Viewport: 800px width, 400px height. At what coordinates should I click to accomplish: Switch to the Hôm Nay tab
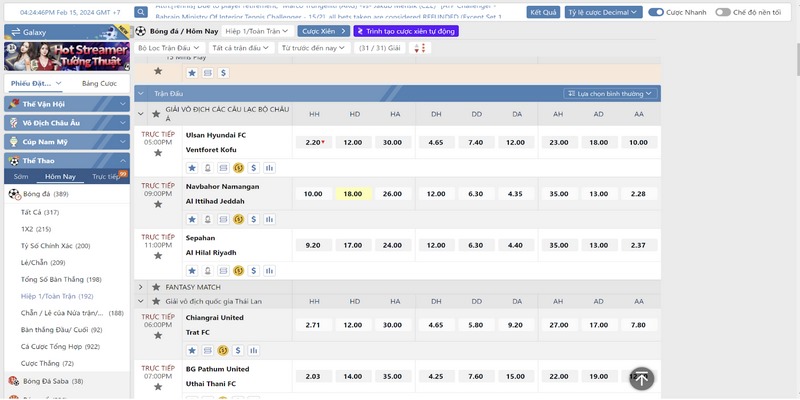[60, 177]
